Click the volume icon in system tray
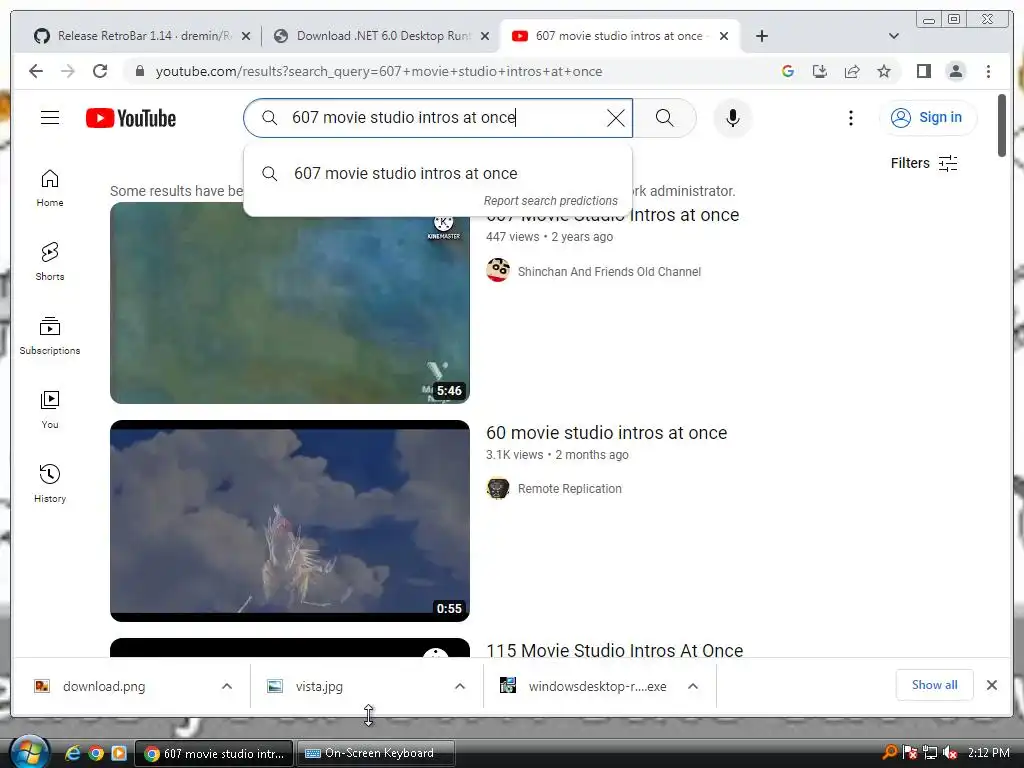The image size is (1024, 768). coord(950,753)
